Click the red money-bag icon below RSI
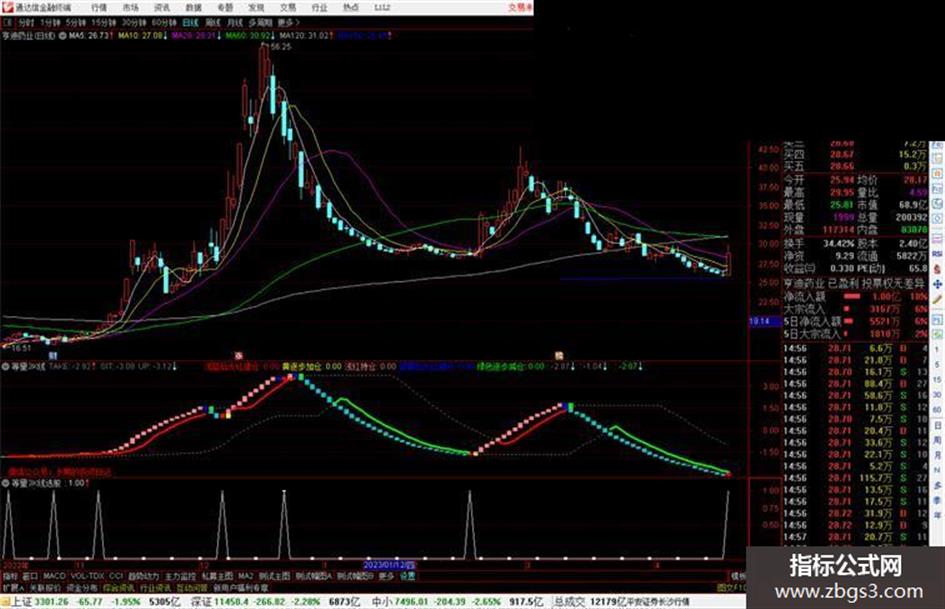Screen dimensions: 945x609 (x=937, y=269)
